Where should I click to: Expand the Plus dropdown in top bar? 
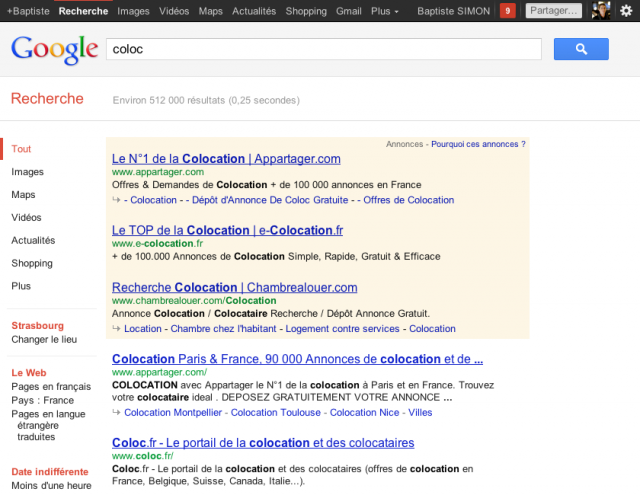tap(384, 11)
